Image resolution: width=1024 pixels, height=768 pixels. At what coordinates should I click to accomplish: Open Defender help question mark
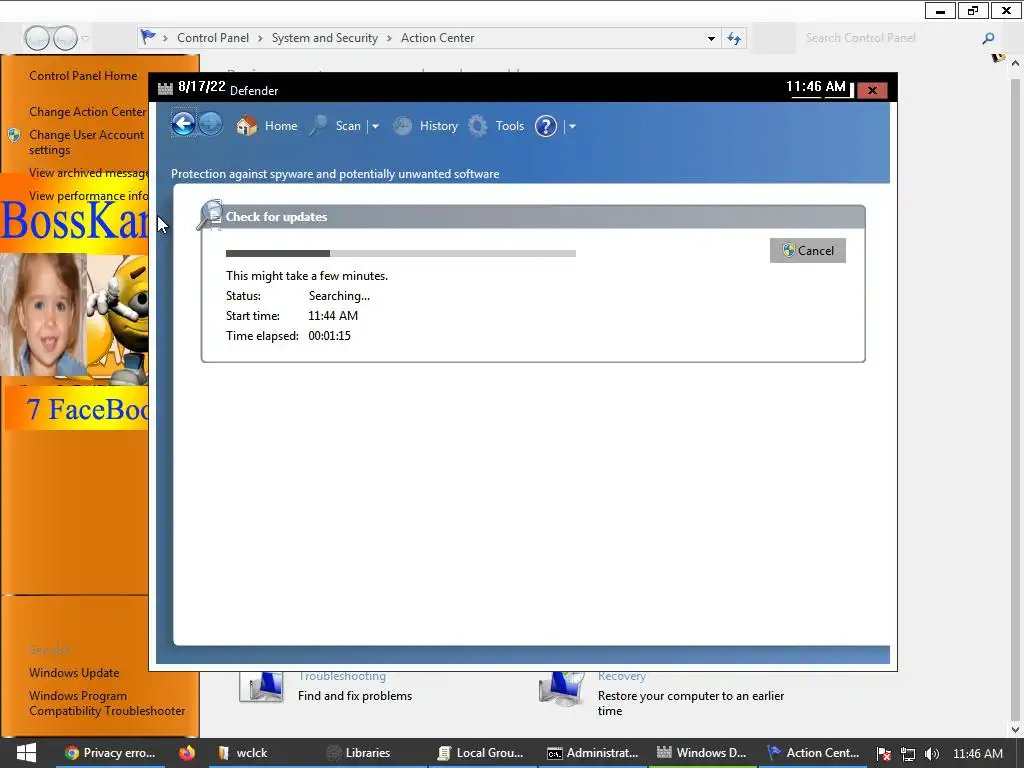click(546, 125)
